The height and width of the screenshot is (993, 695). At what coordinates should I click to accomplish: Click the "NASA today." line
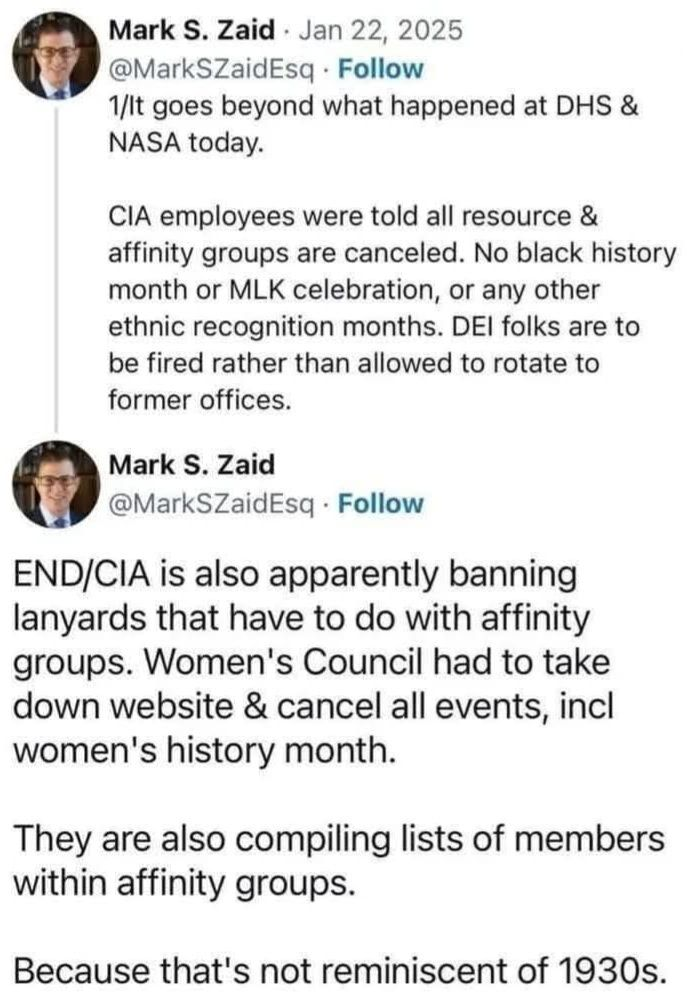(x=185, y=143)
